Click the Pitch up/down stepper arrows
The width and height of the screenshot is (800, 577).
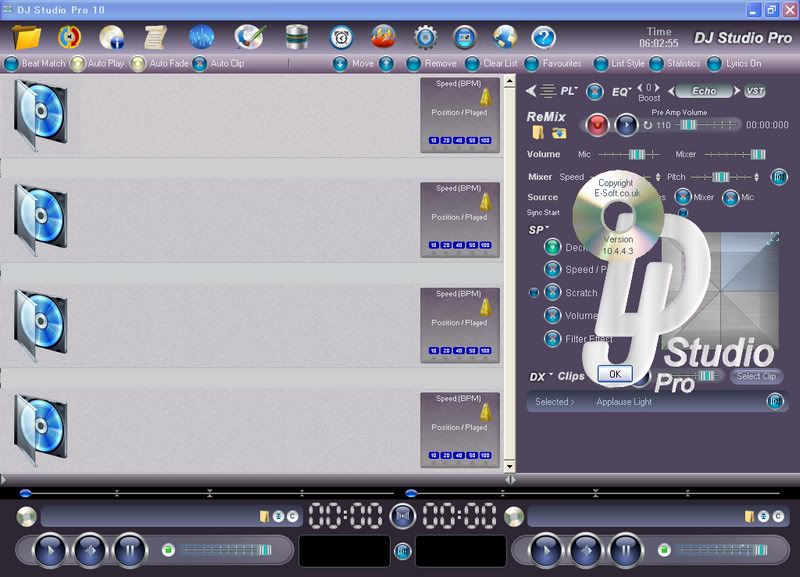[757, 177]
